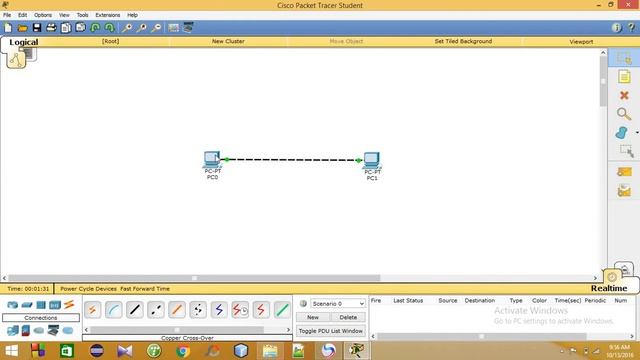This screenshot has height=360, width=640.
Task: Open the Options menu
Action: pyautogui.click(x=43, y=15)
